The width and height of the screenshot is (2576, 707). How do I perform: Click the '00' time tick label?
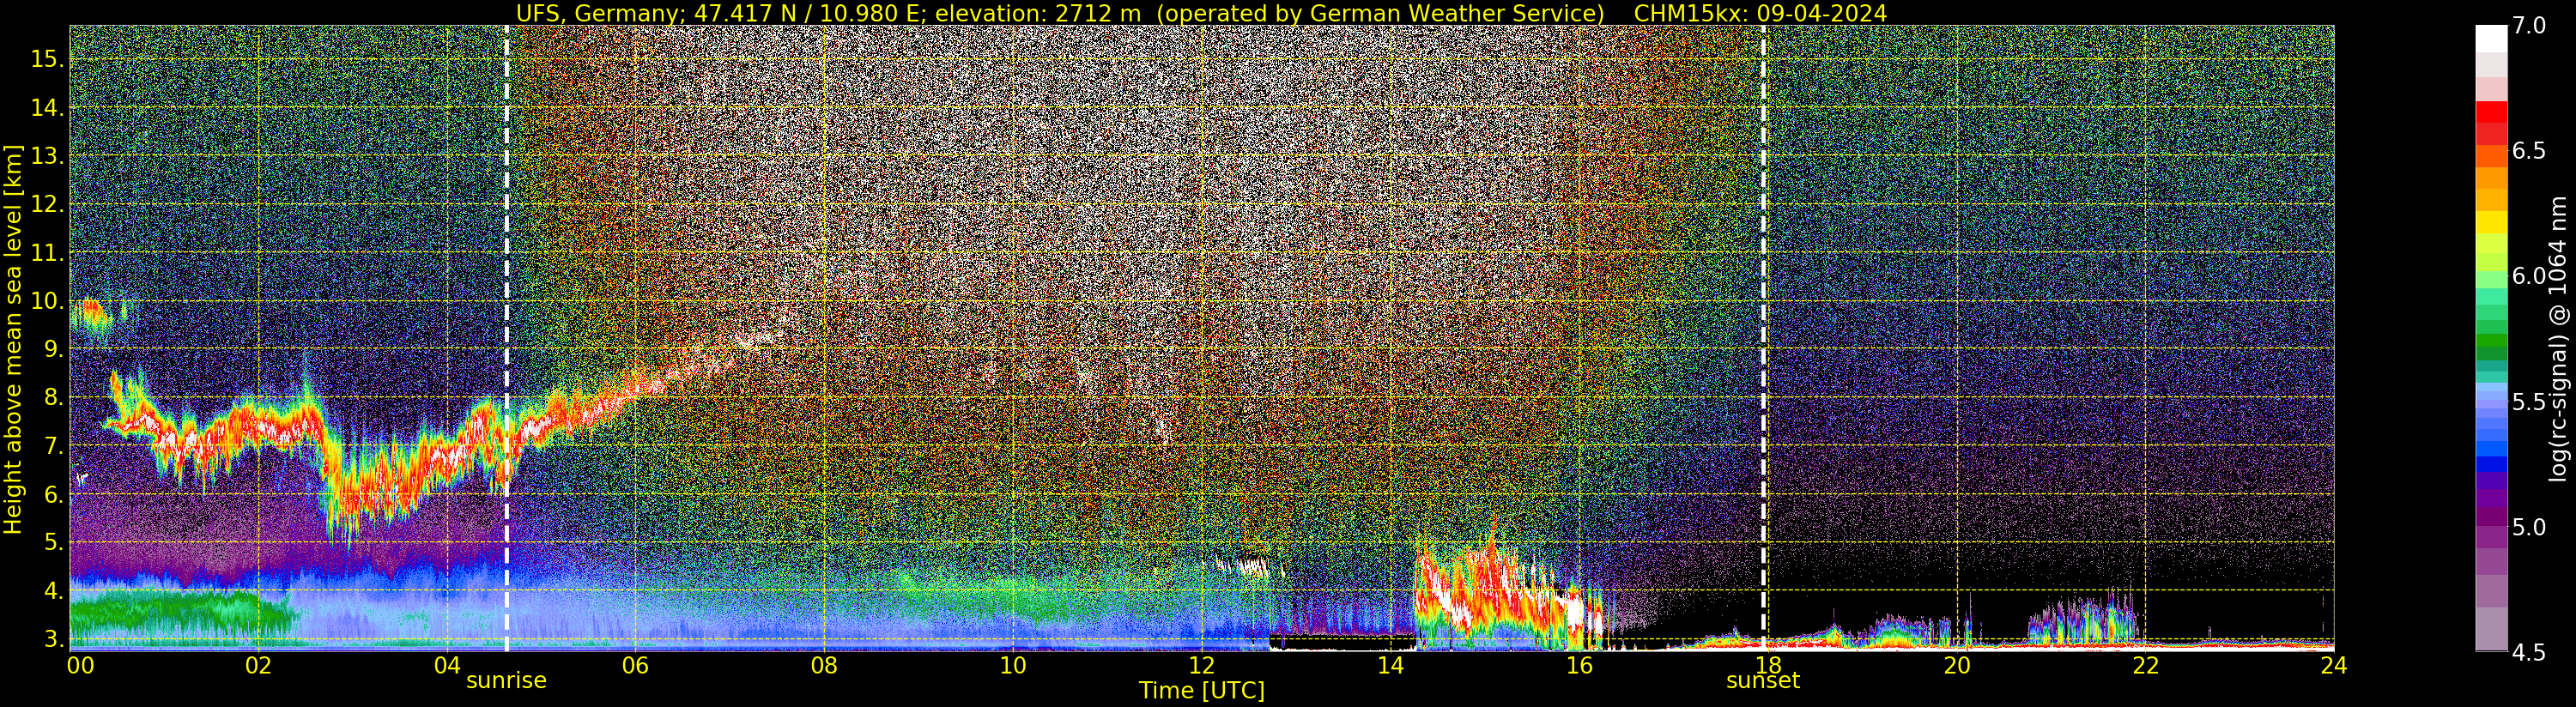click(x=80, y=665)
